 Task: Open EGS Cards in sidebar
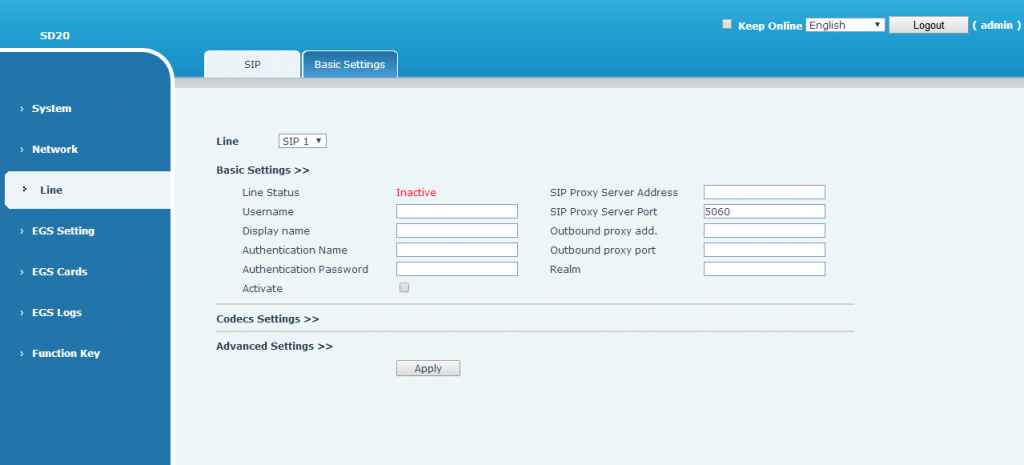[59, 272]
